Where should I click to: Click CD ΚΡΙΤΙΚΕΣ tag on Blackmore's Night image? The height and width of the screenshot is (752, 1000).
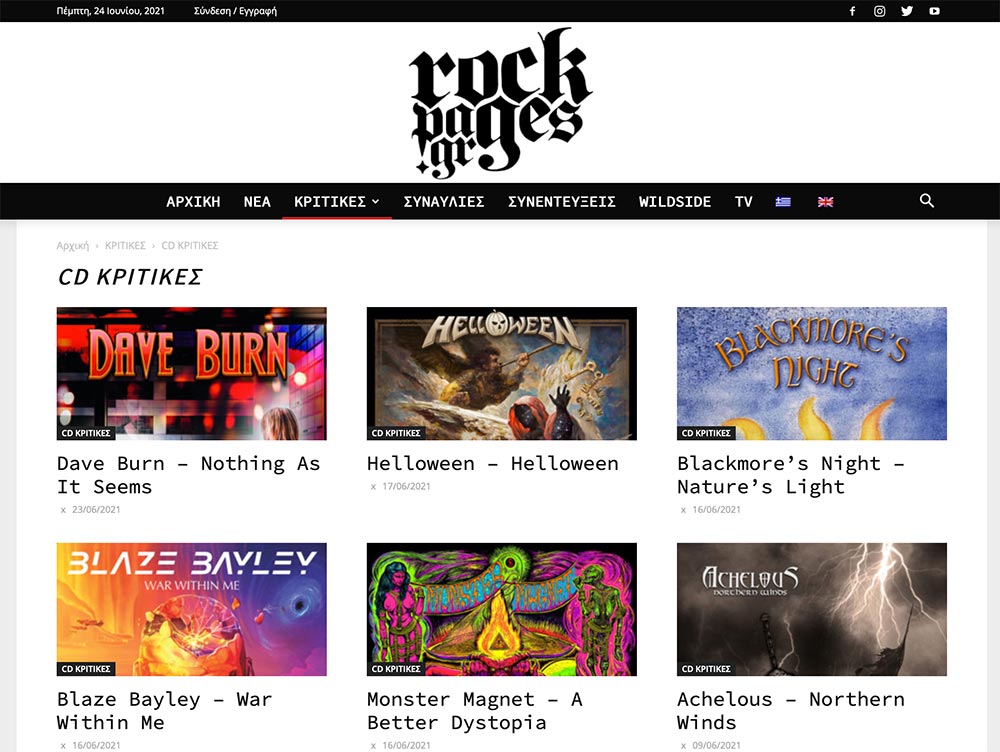(706, 433)
